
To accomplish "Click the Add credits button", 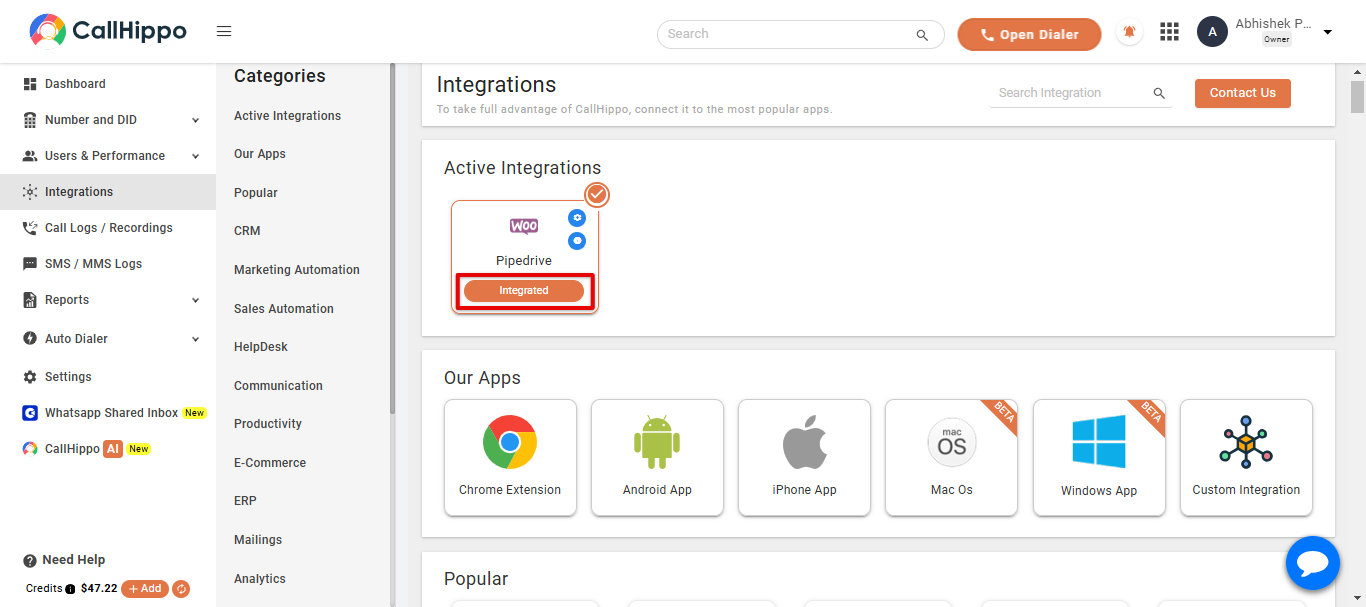I will point(145,589).
